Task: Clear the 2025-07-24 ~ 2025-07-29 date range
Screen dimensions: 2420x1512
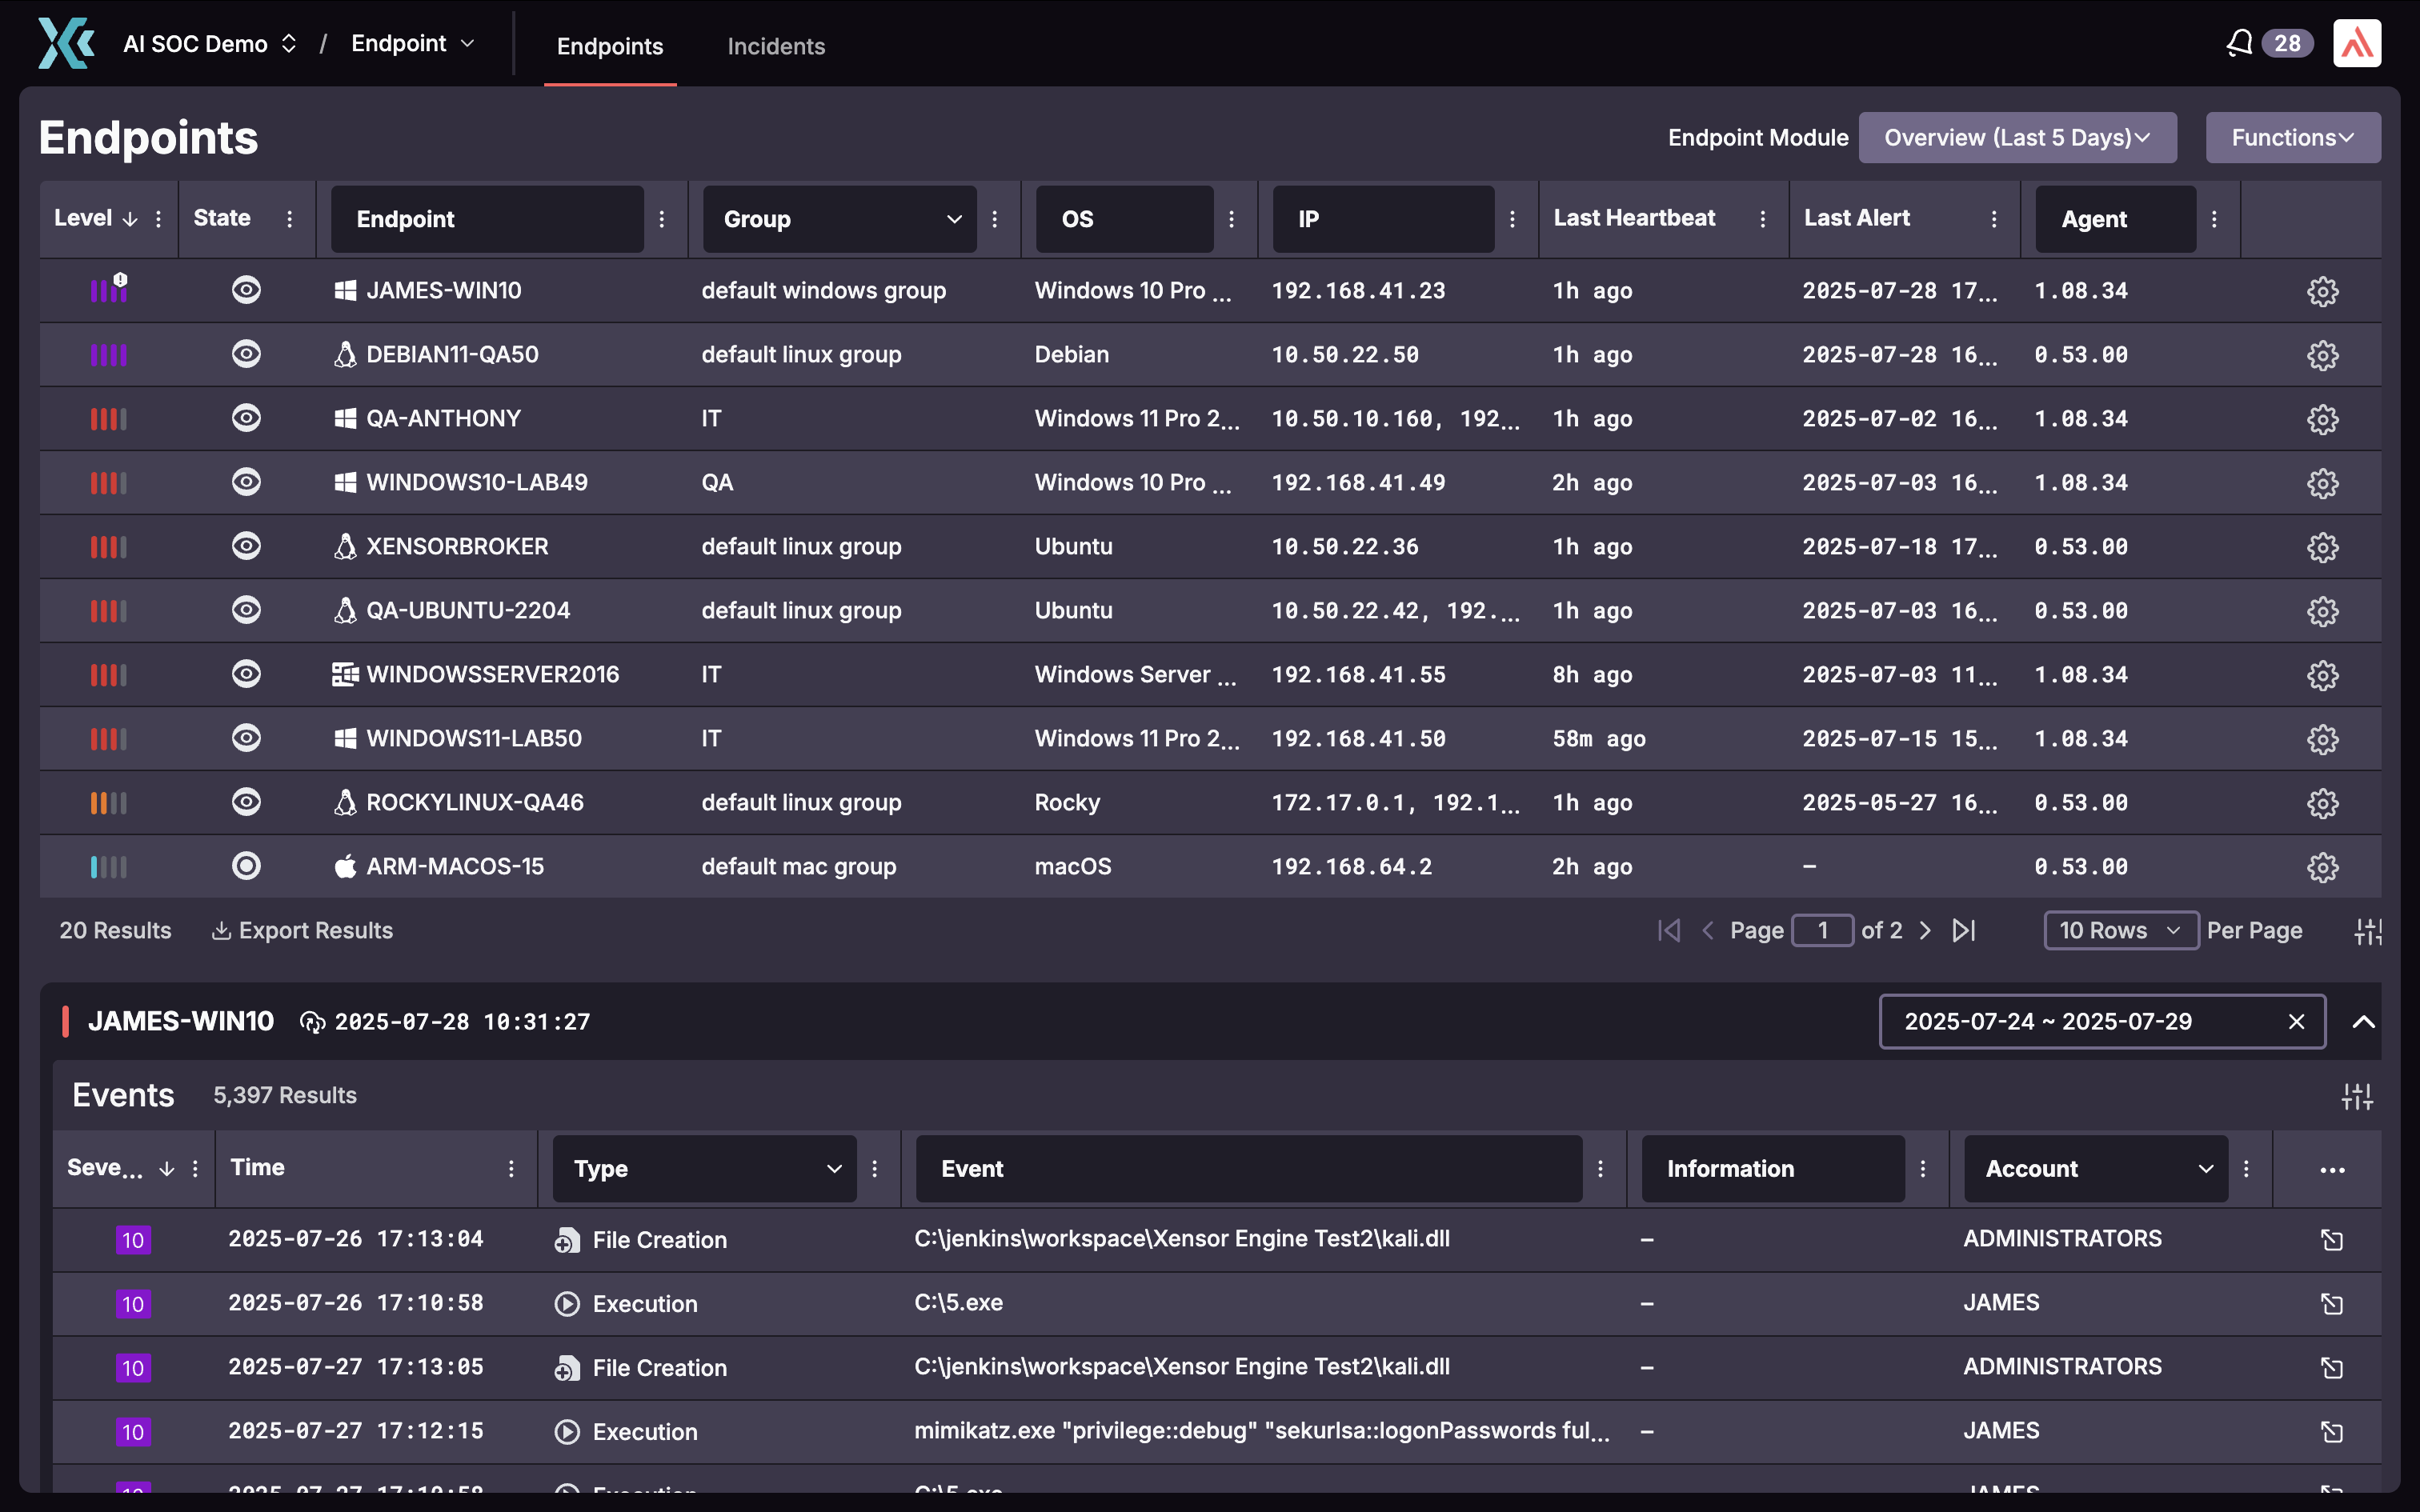Action: (2296, 1022)
